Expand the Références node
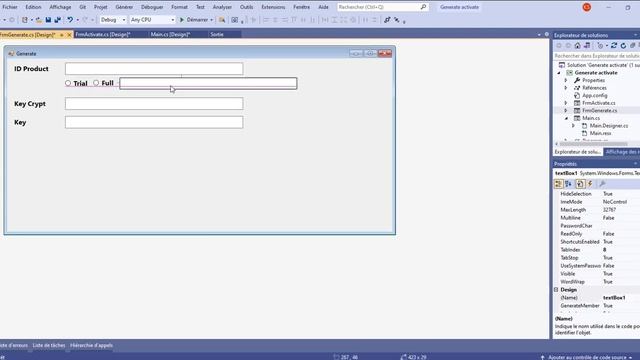640x360 pixels. click(x=566, y=88)
